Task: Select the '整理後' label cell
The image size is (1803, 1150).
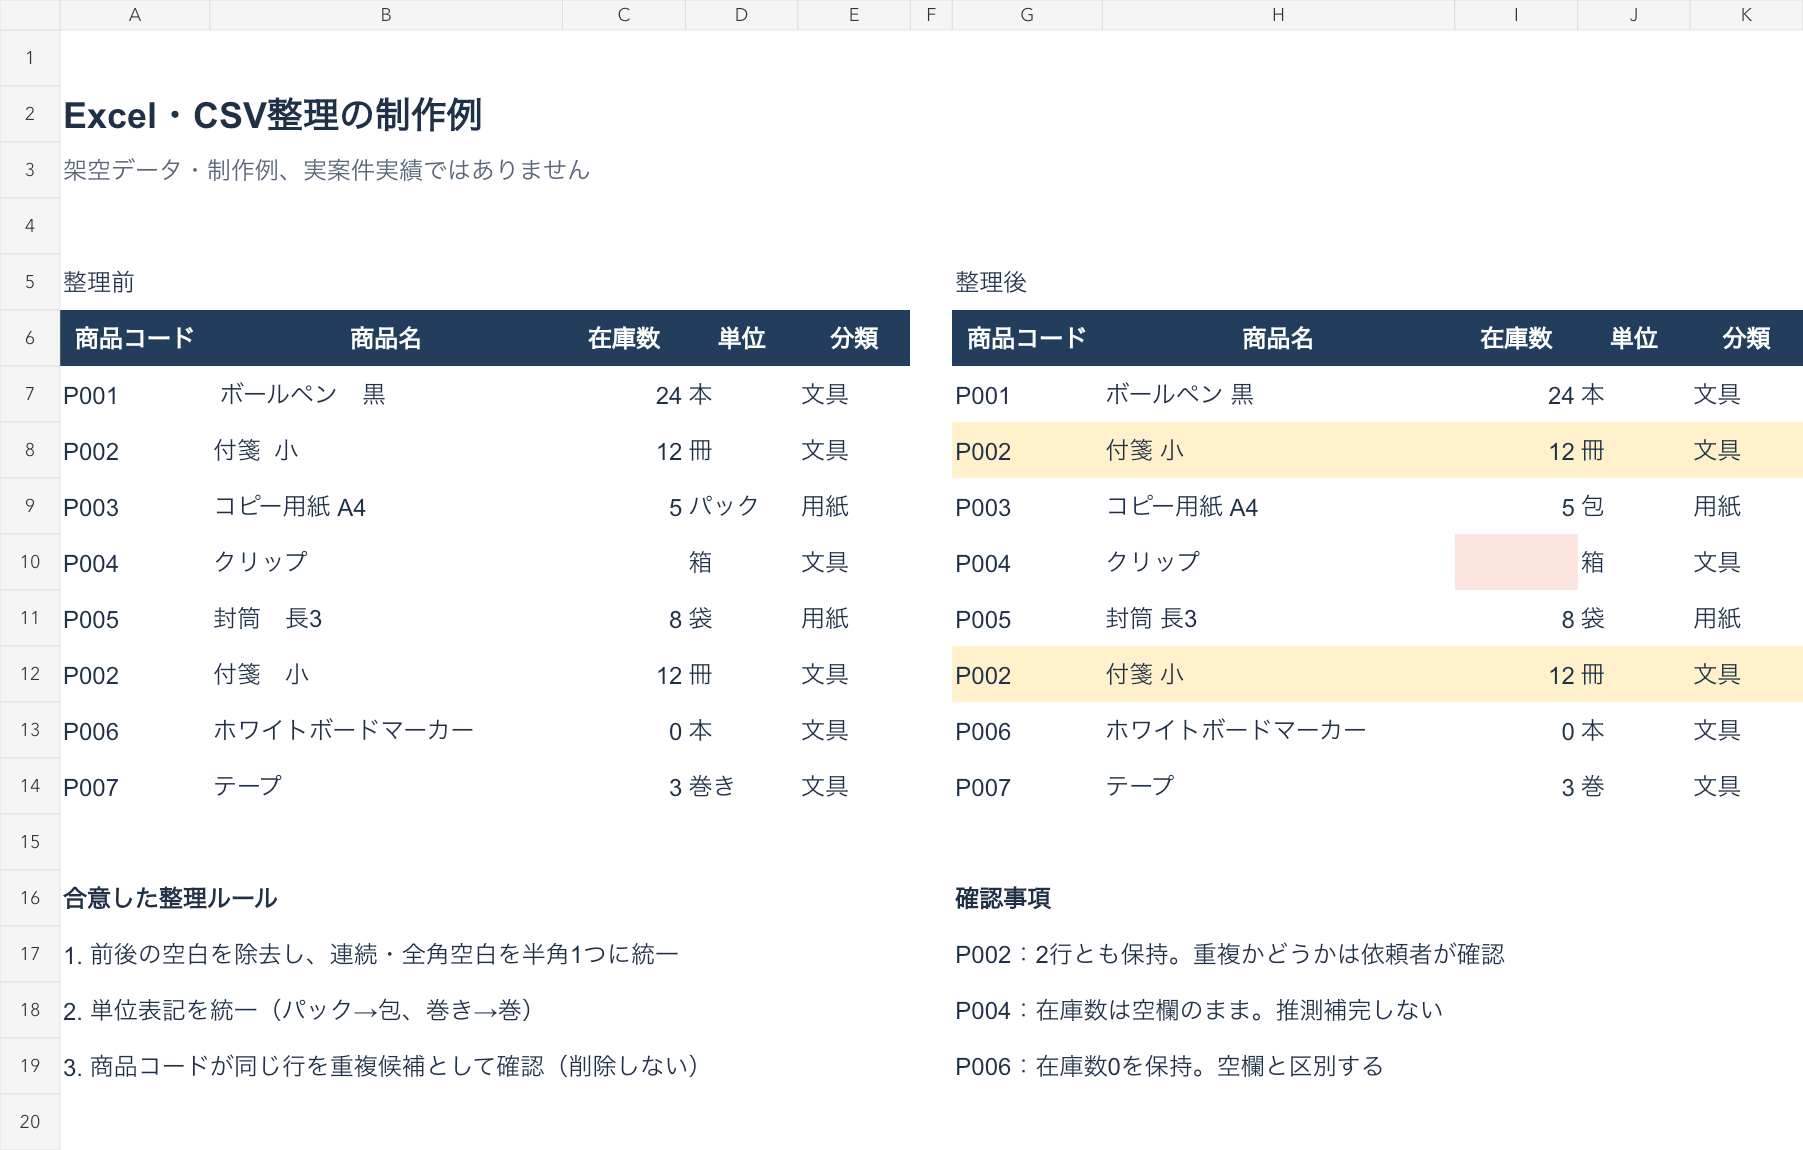Action: 991,282
